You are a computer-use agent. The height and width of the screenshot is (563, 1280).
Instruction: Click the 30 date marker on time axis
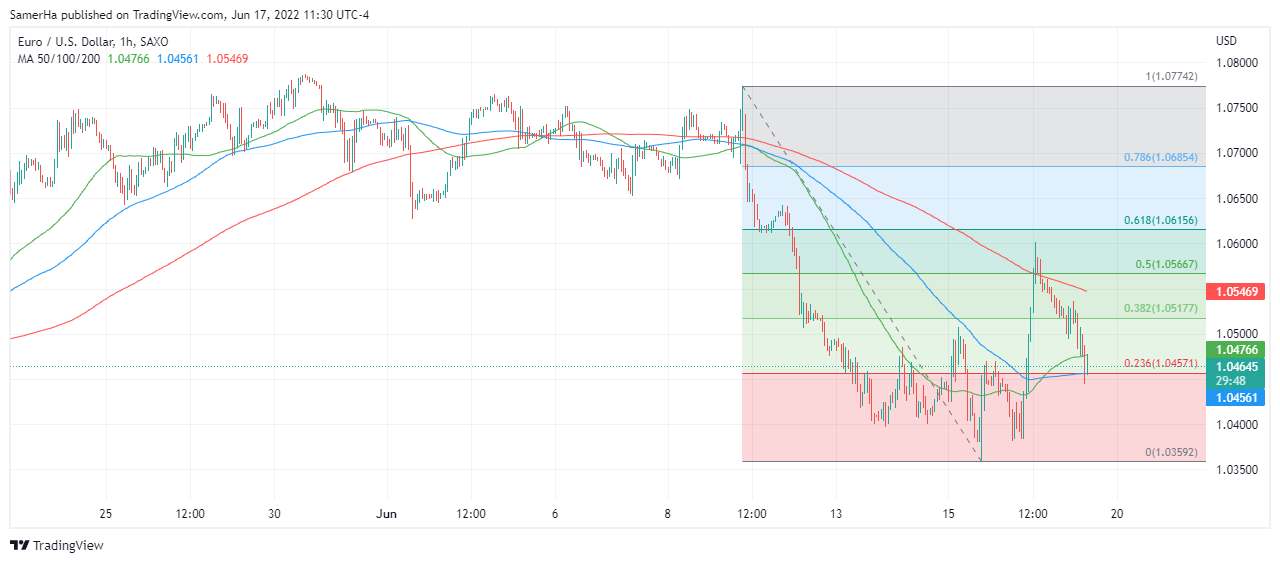click(275, 514)
